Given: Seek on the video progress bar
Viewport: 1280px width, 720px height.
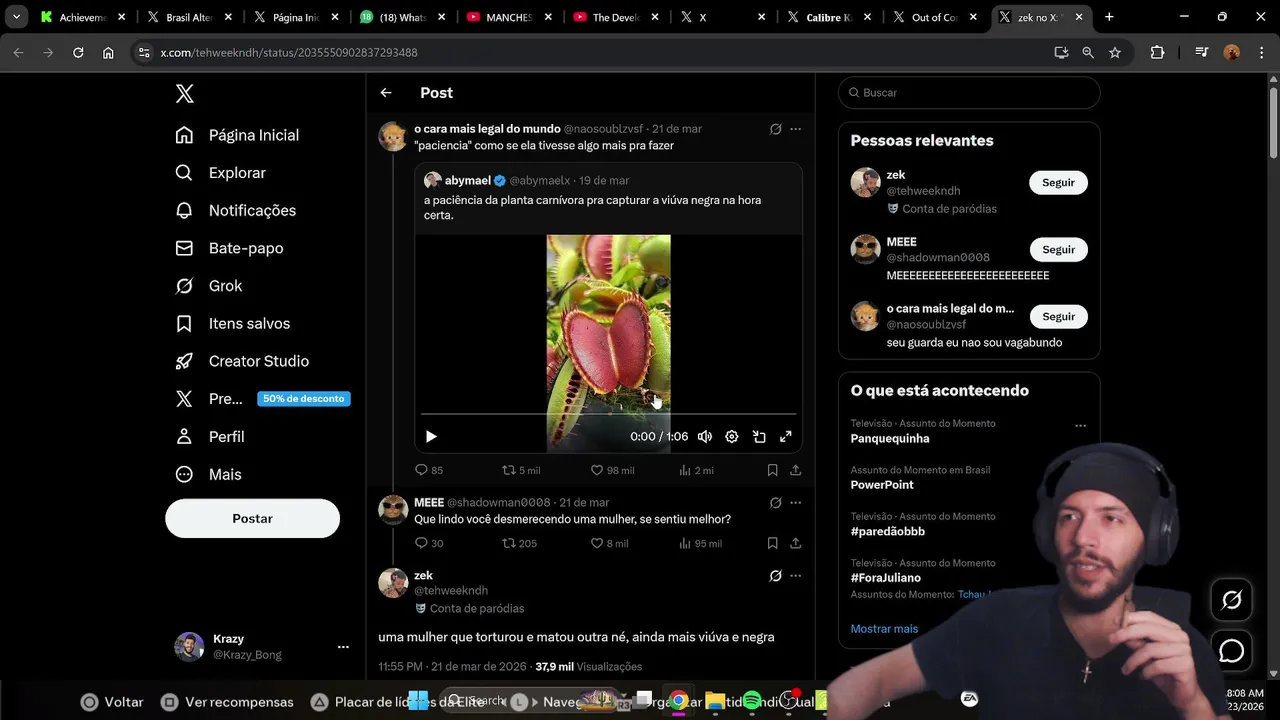Looking at the screenshot, I should 608,413.
